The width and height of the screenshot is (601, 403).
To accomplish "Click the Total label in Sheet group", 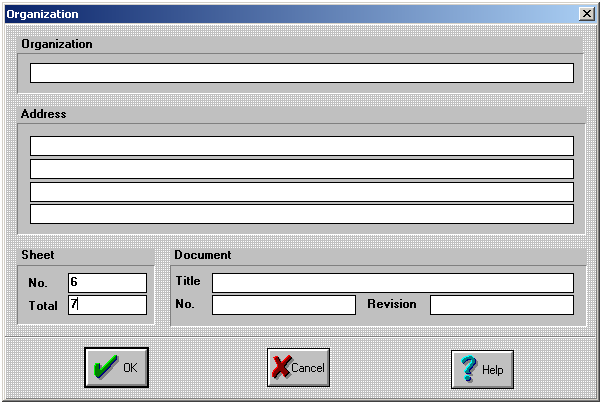I will click(43, 306).
